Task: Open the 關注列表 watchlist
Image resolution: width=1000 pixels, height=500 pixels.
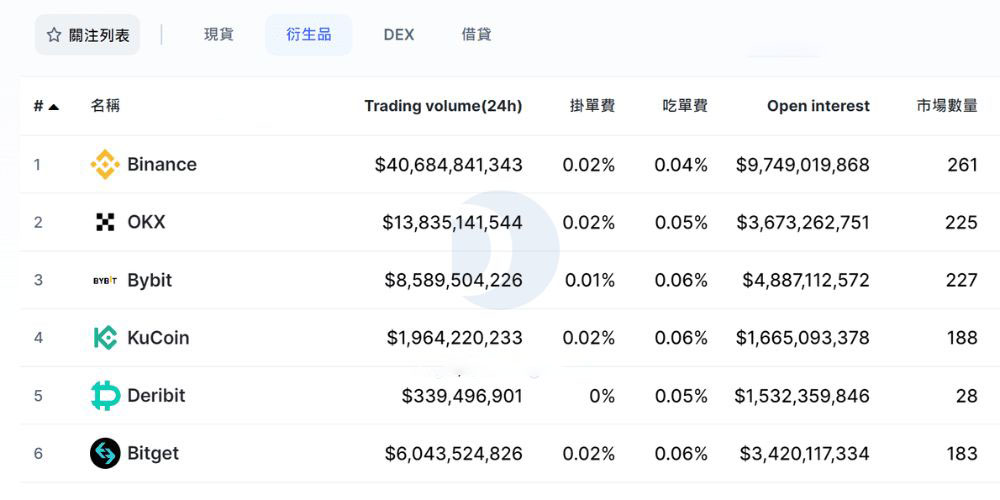Action: (x=87, y=35)
